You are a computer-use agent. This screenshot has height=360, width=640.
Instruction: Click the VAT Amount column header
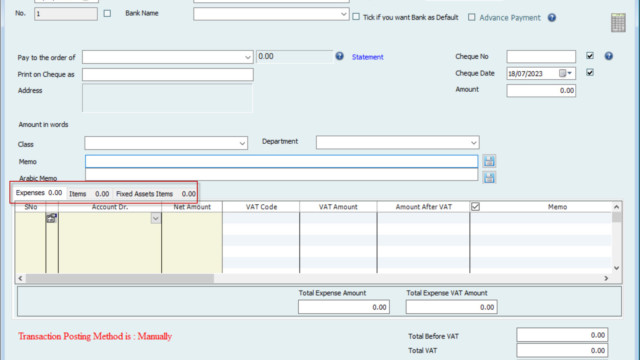(338, 207)
